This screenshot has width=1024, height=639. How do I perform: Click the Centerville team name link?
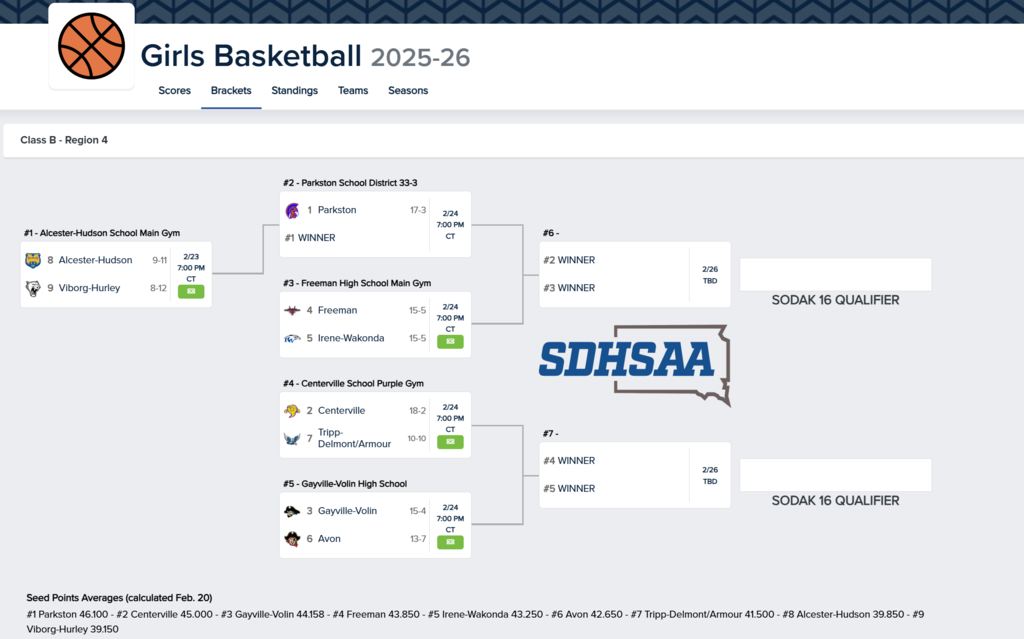coord(340,410)
